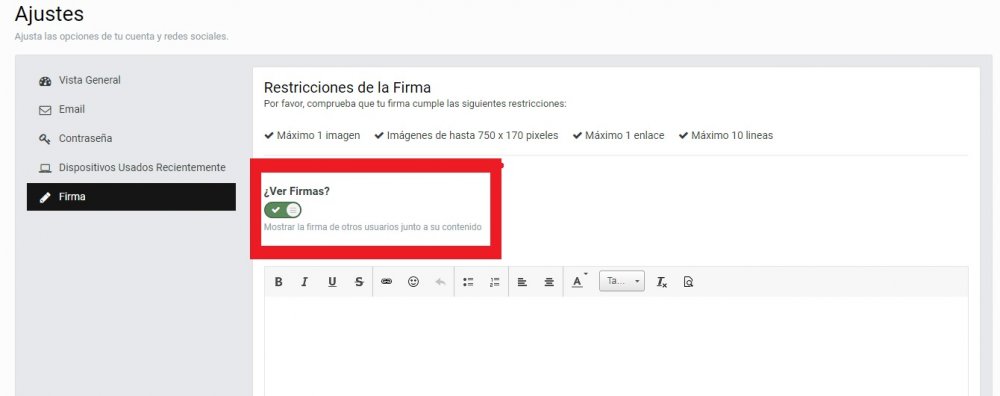Open the font size dropdown

[x=622, y=281]
